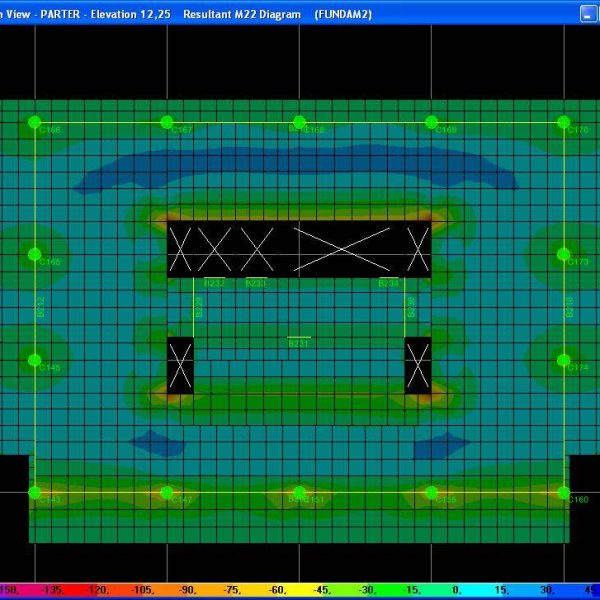This screenshot has width=600, height=600.
Task: Click column node C173 on right edge
Action: point(564,254)
